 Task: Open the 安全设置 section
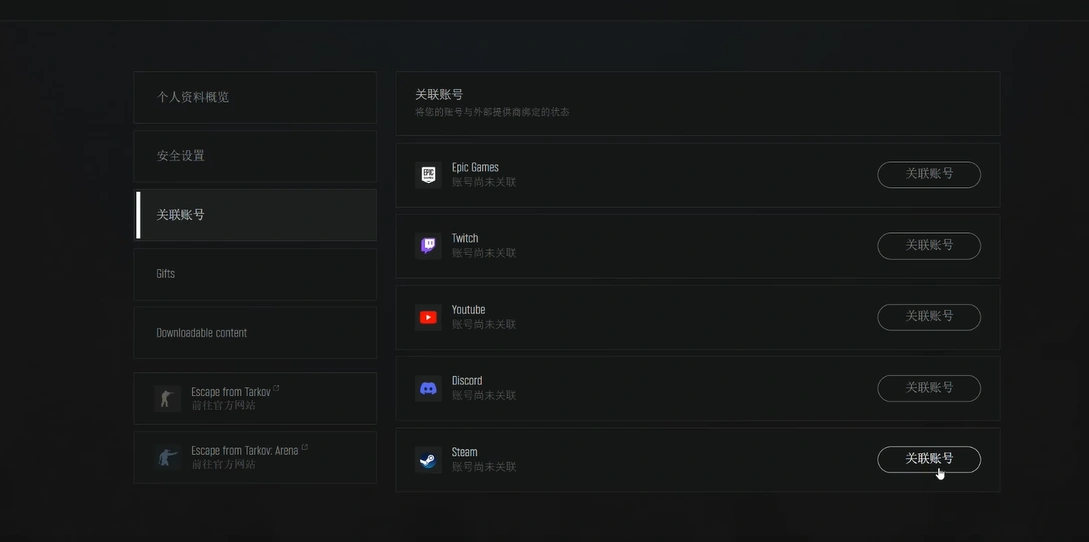point(255,156)
